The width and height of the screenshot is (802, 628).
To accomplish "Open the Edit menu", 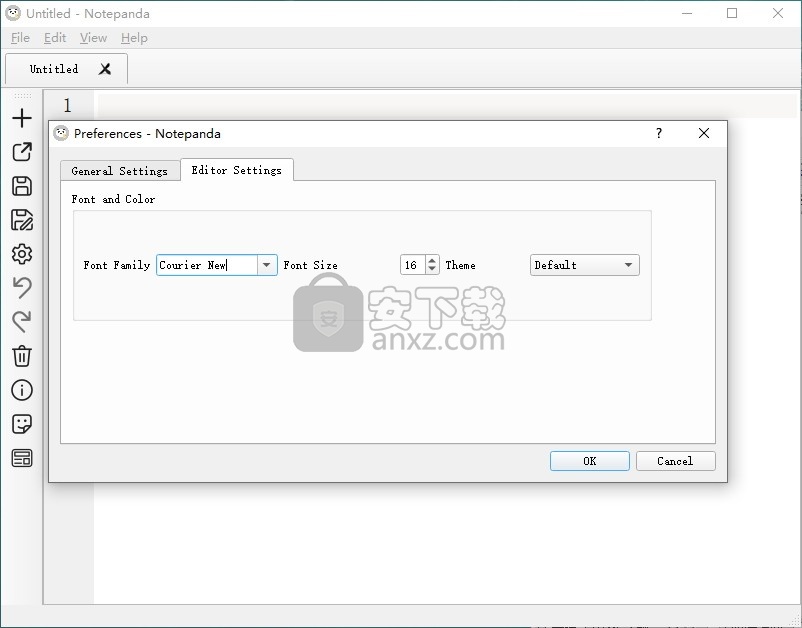I will point(55,38).
